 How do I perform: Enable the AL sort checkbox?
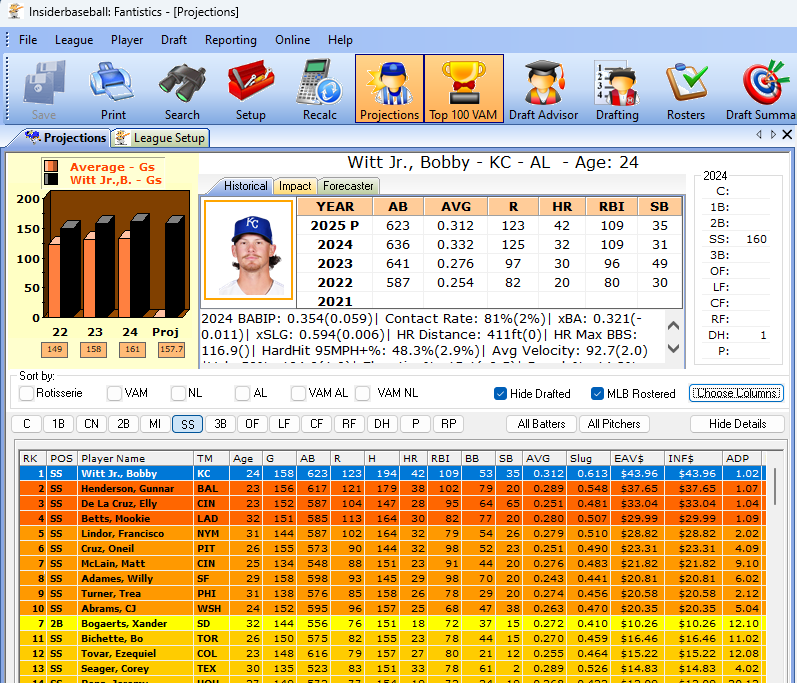242,393
